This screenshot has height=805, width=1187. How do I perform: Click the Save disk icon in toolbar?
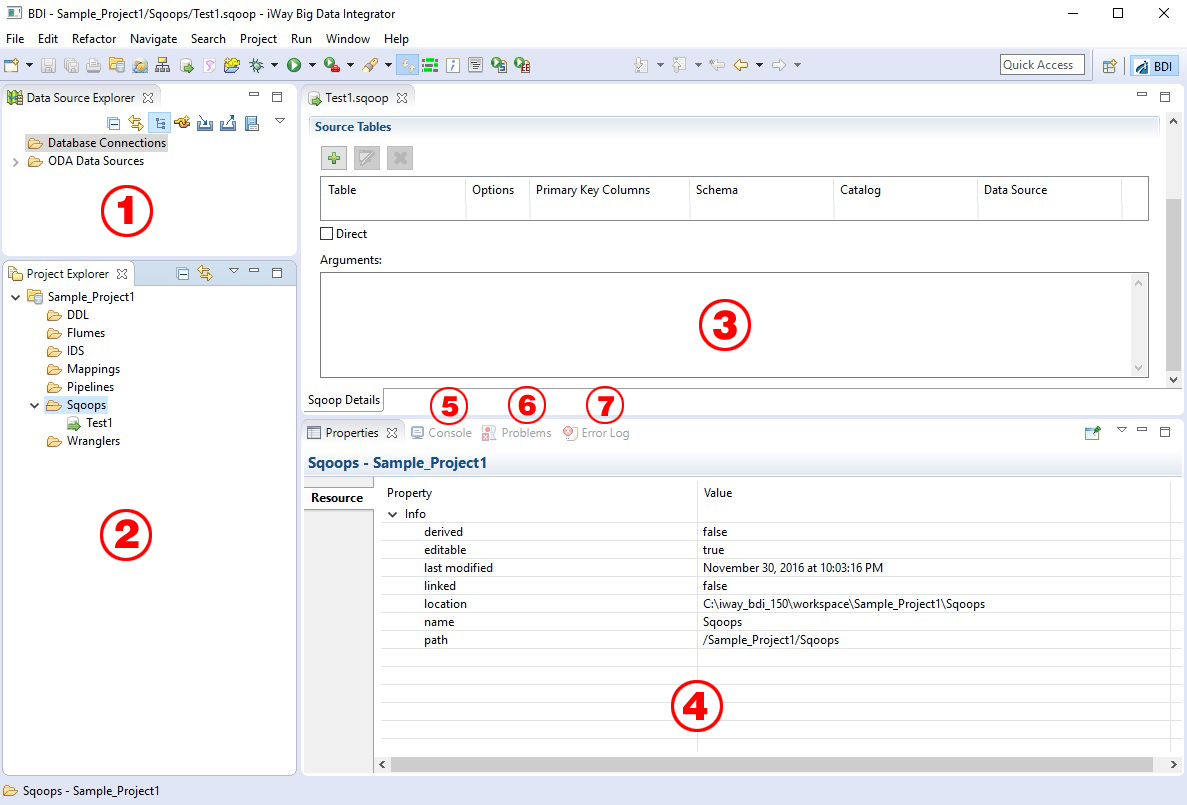(x=48, y=65)
